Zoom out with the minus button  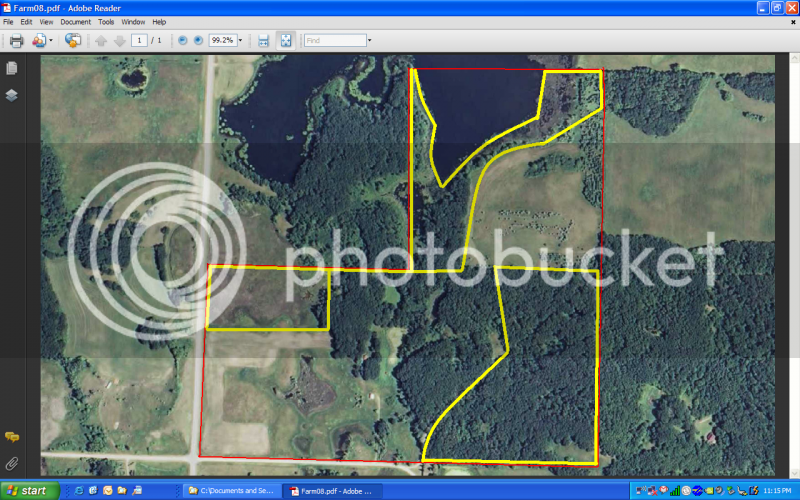(x=183, y=40)
